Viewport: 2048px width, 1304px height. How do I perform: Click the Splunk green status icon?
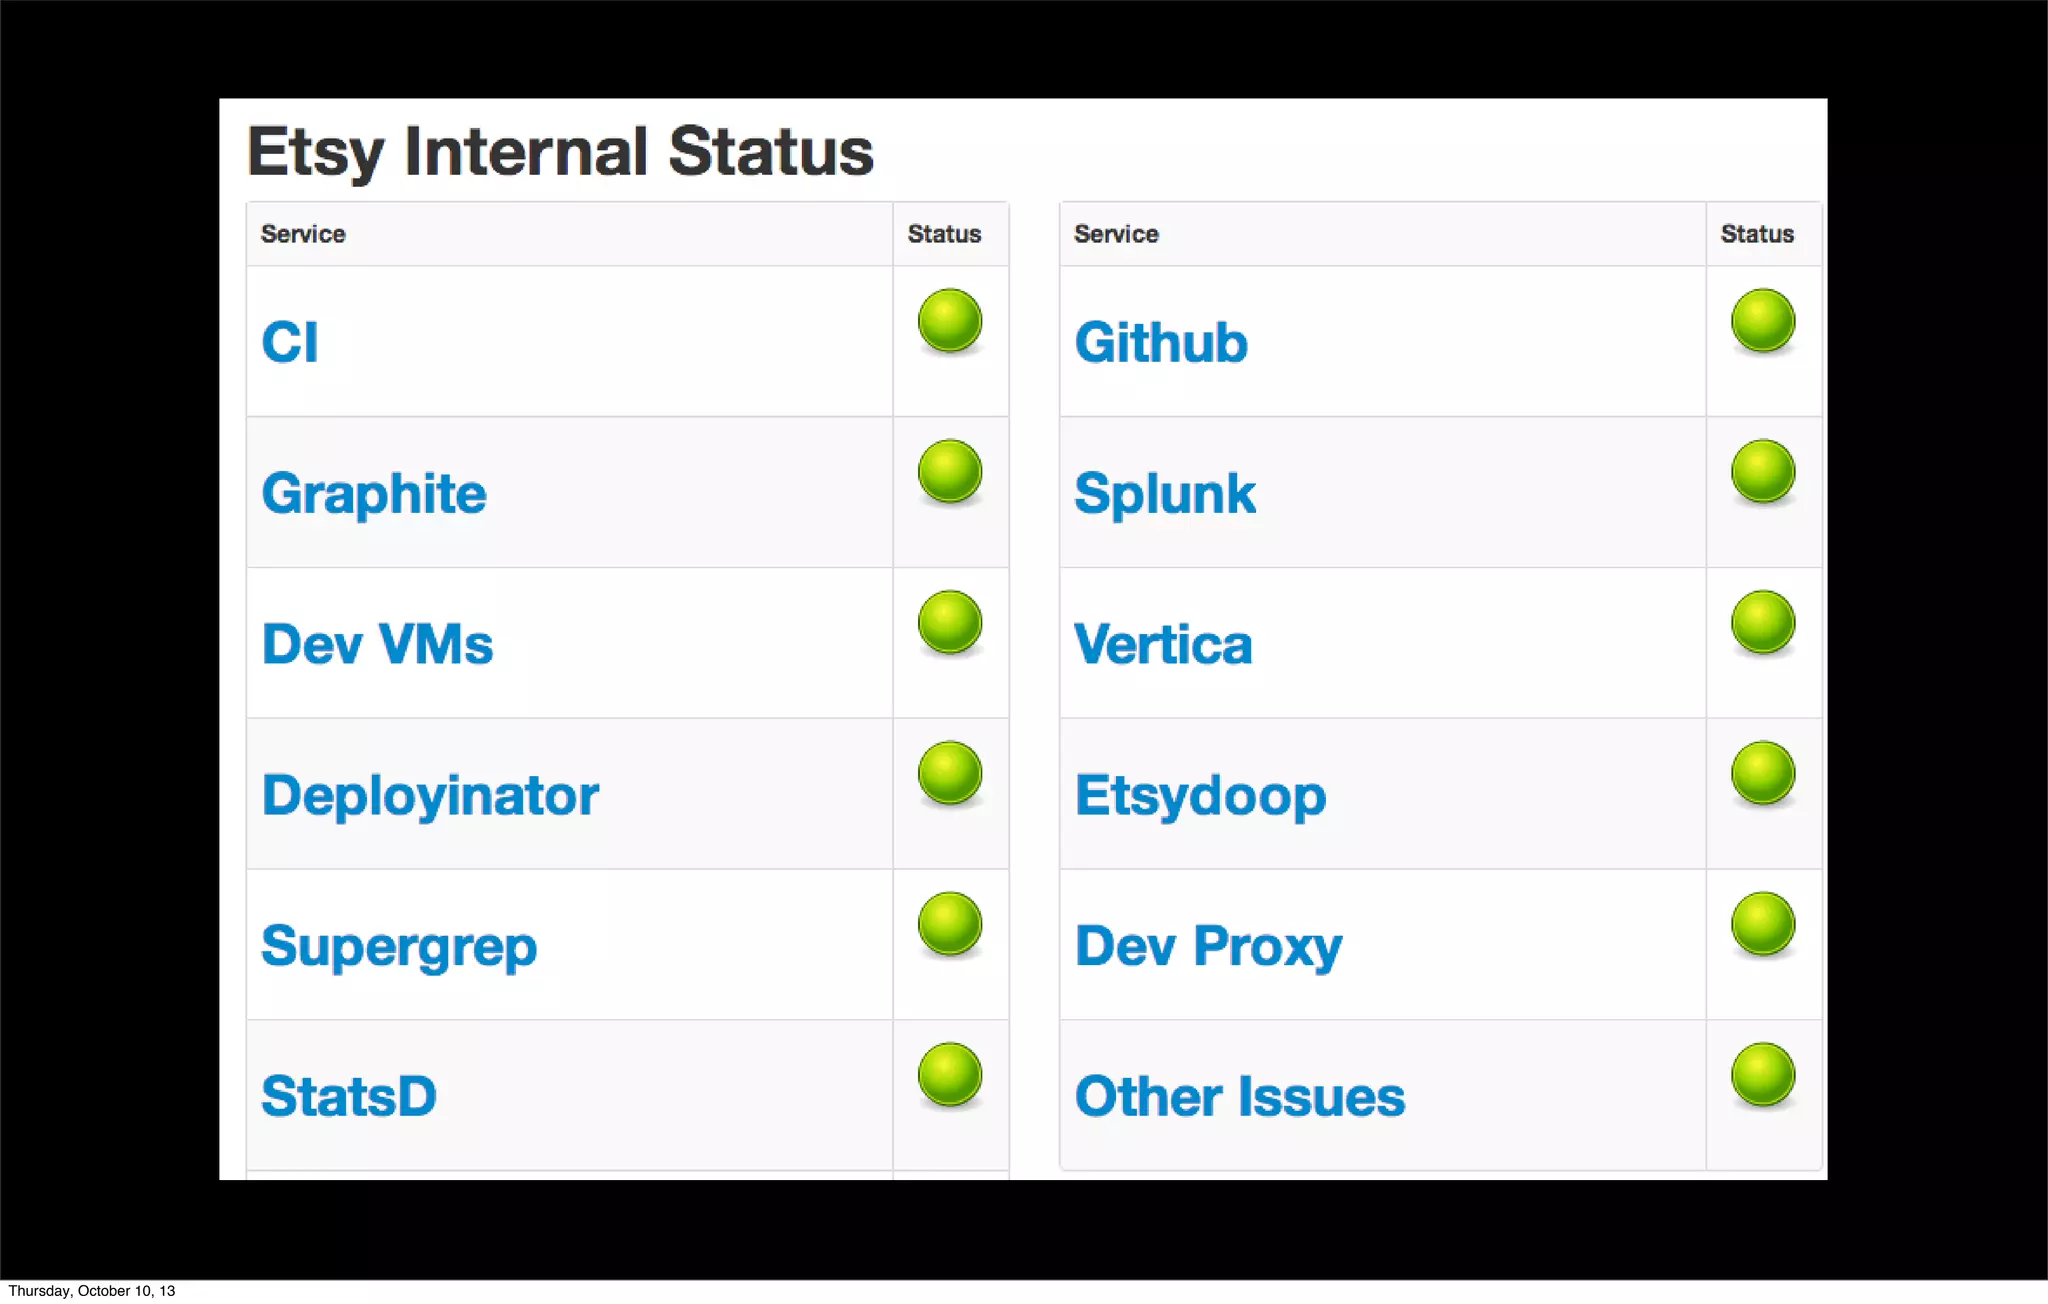[1762, 472]
